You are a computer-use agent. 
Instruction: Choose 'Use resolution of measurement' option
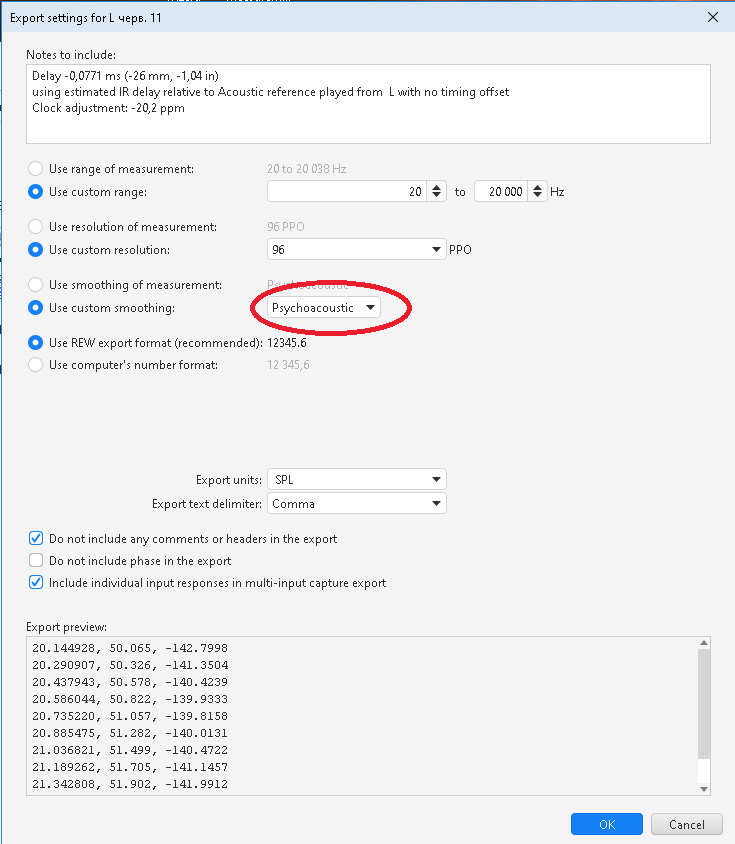point(37,227)
